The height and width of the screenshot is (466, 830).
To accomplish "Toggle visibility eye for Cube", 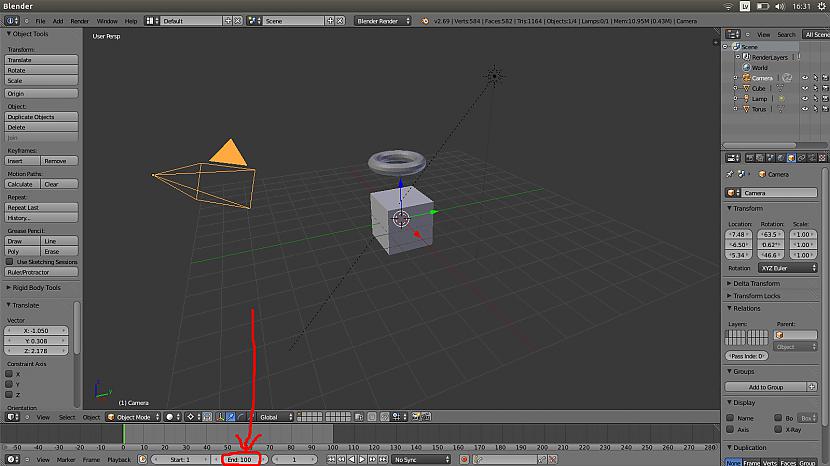I will (x=805, y=88).
